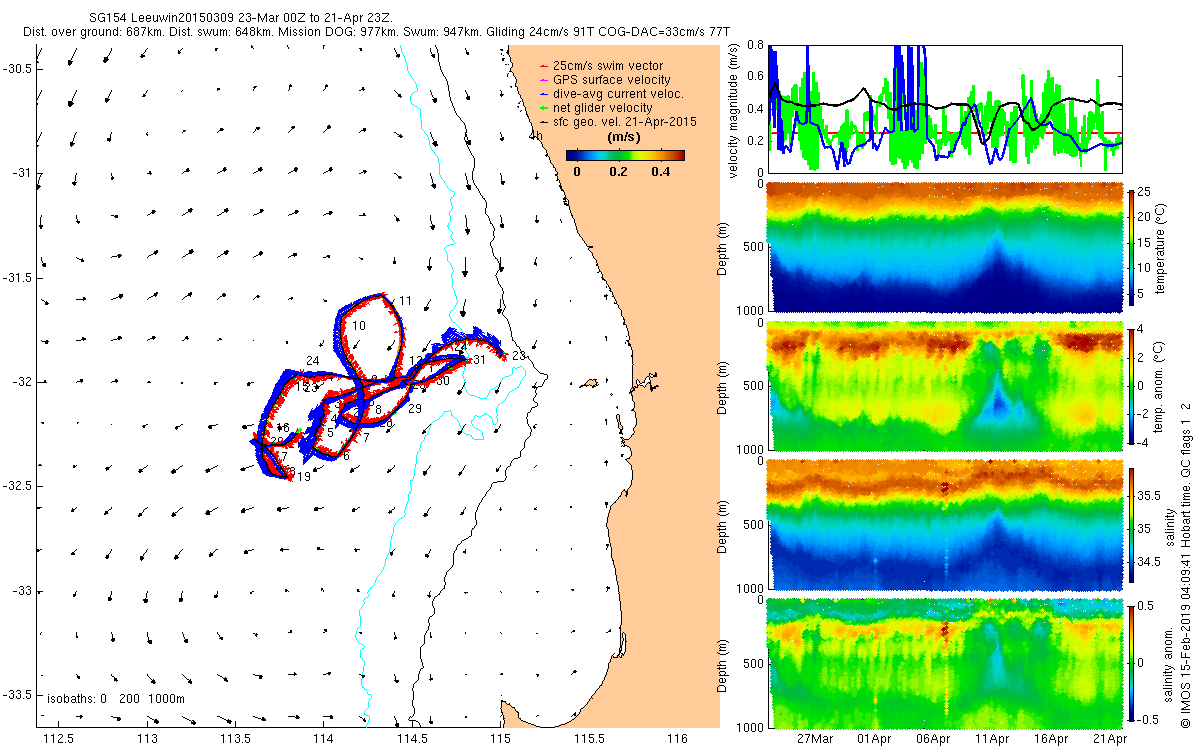Click the '16Apr' date tick label
Viewport: 1200px width, 750px height.
[1051, 739]
